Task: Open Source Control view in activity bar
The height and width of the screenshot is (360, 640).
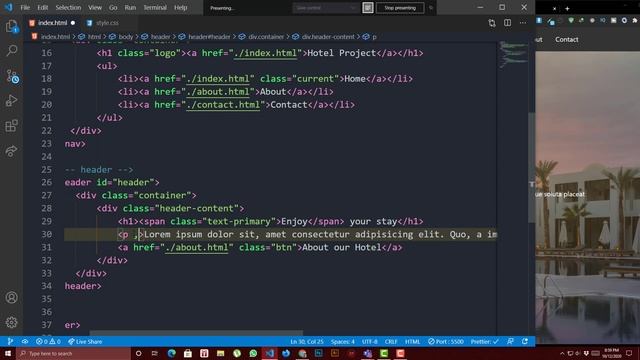Action: point(11,76)
